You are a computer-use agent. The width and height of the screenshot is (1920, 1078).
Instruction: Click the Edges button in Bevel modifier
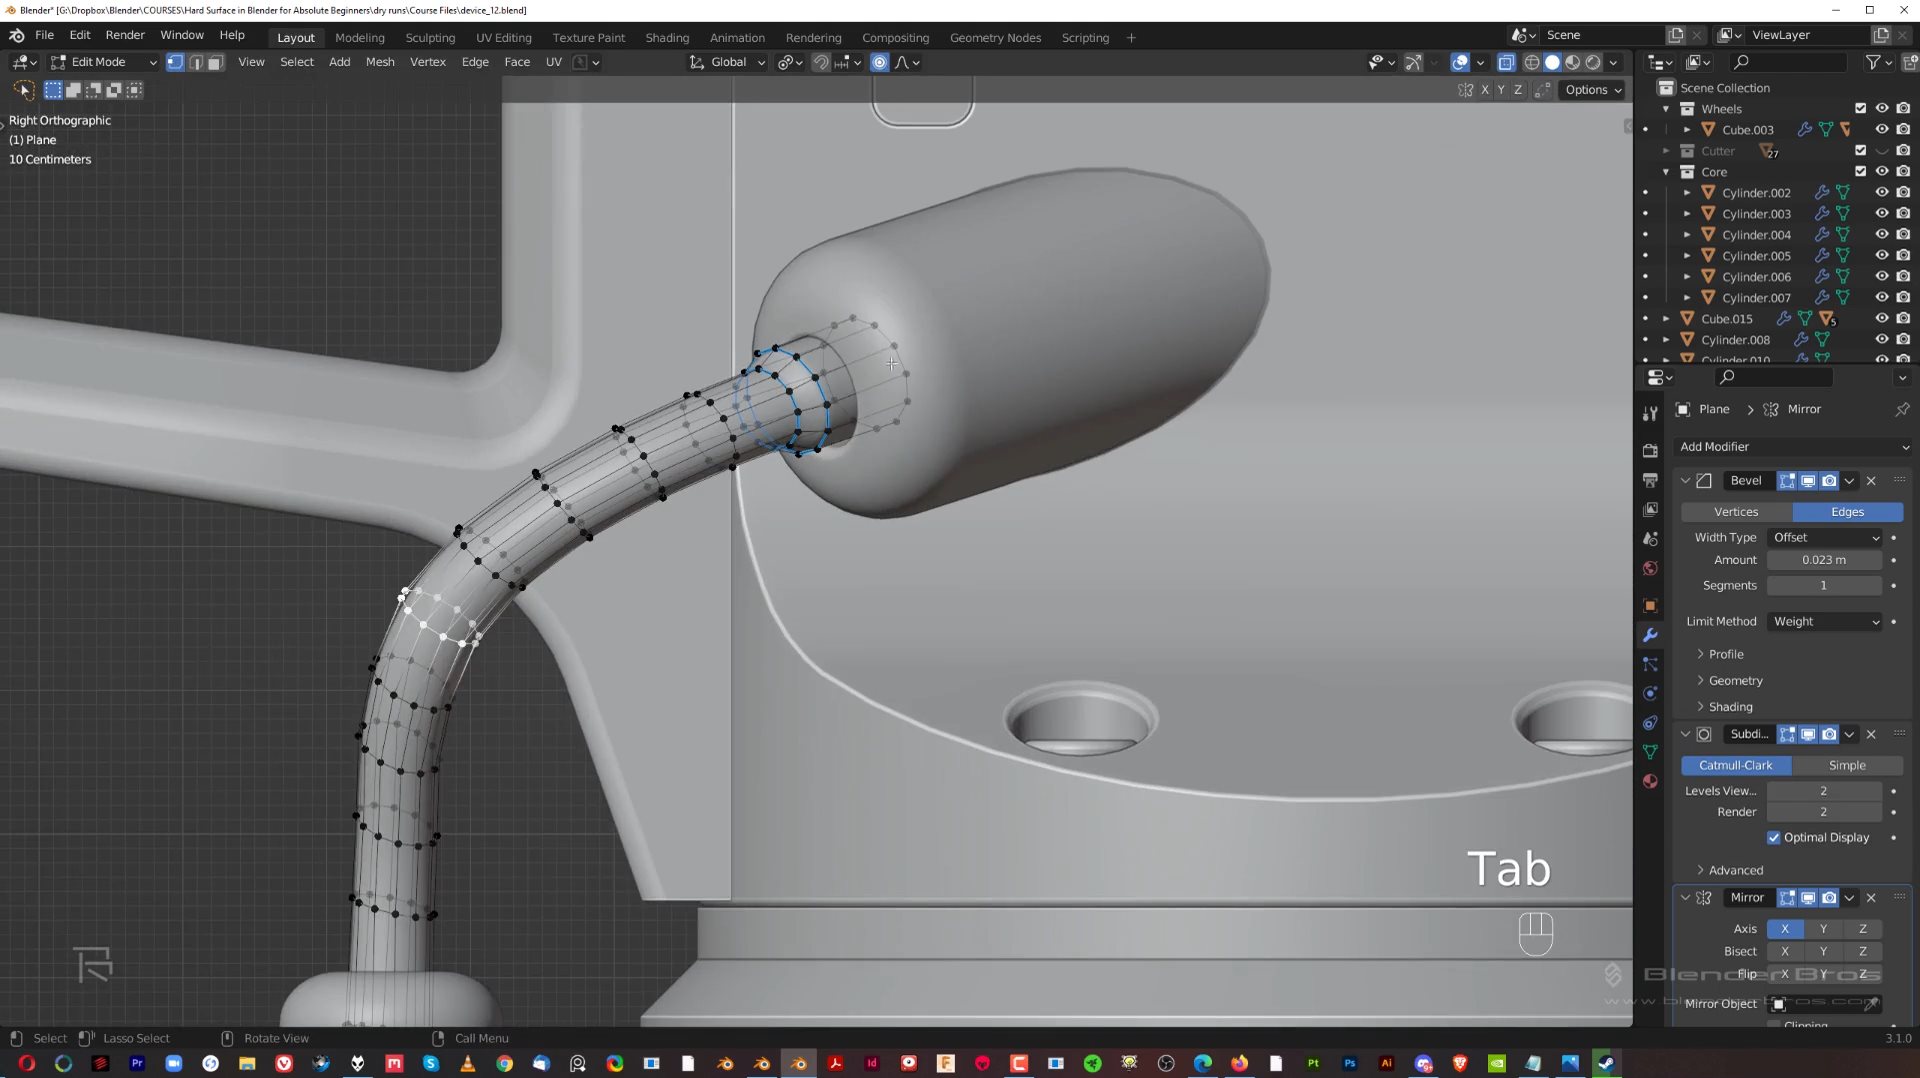(x=1847, y=511)
